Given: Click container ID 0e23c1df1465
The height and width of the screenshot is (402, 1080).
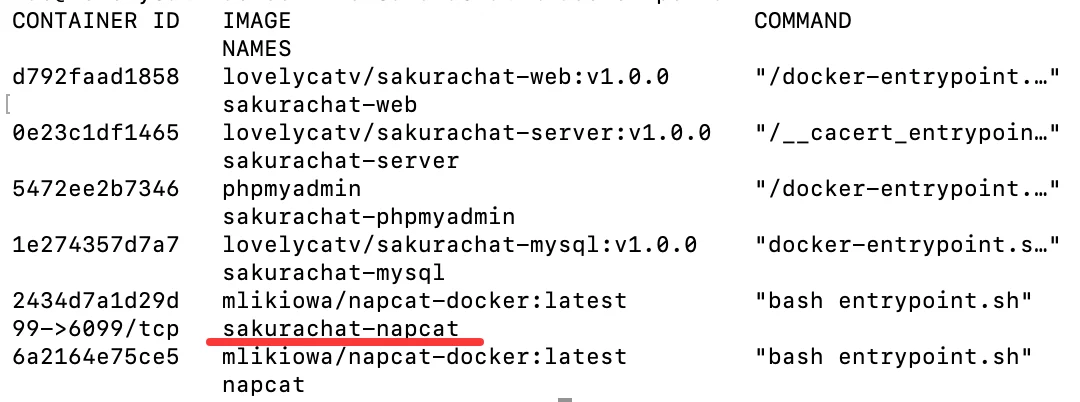Looking at the screenshot, I should (x=95, y=132).
